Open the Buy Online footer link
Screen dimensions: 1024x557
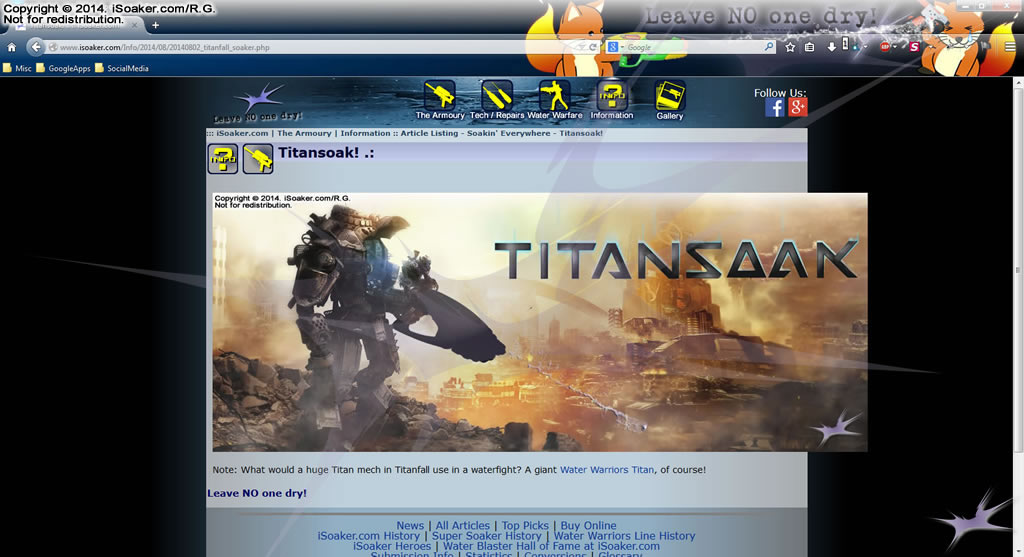tap(588, 525)
